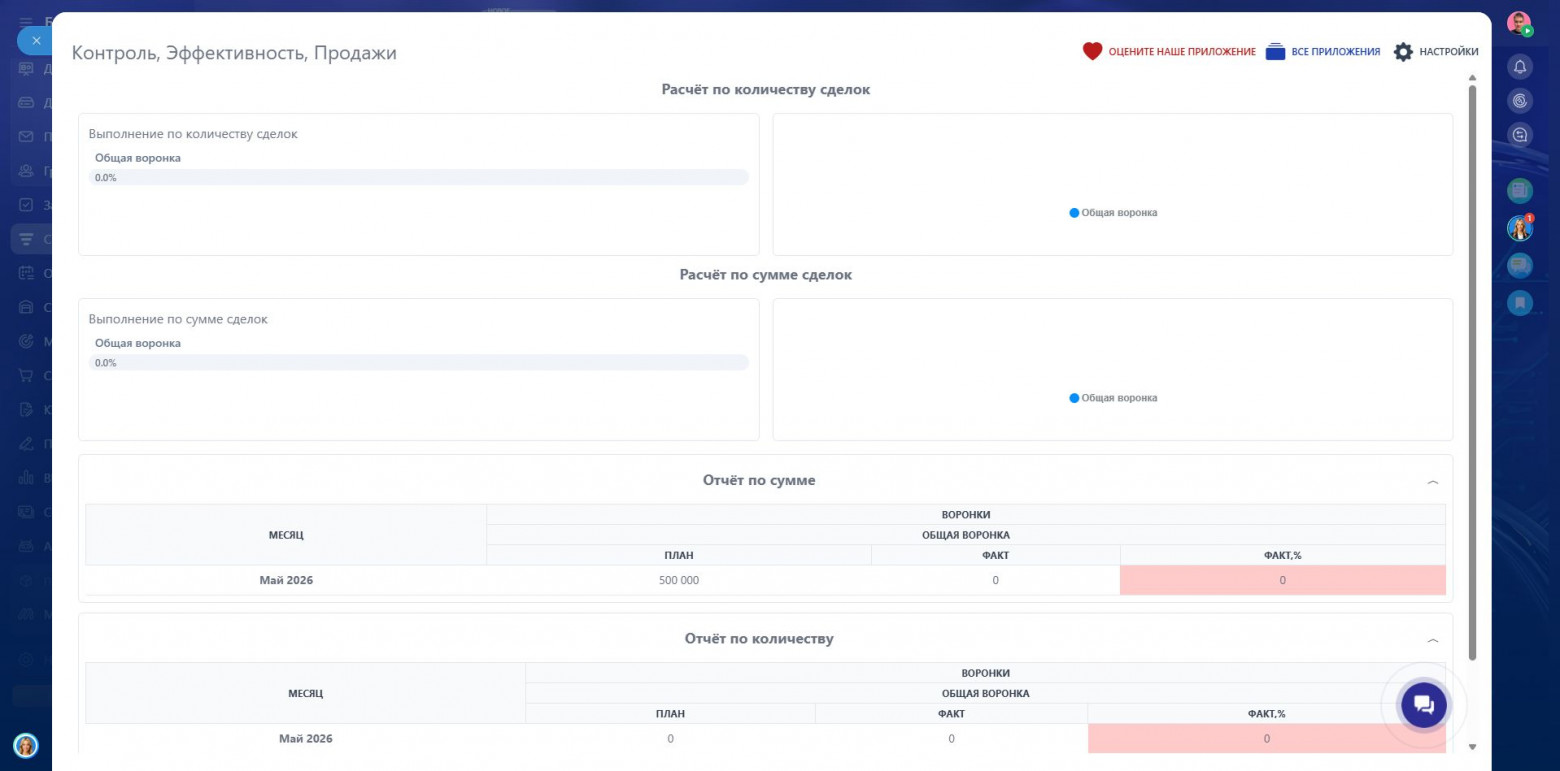Click the user profile avatar at top right
1560x771 pixels.
1520,24
